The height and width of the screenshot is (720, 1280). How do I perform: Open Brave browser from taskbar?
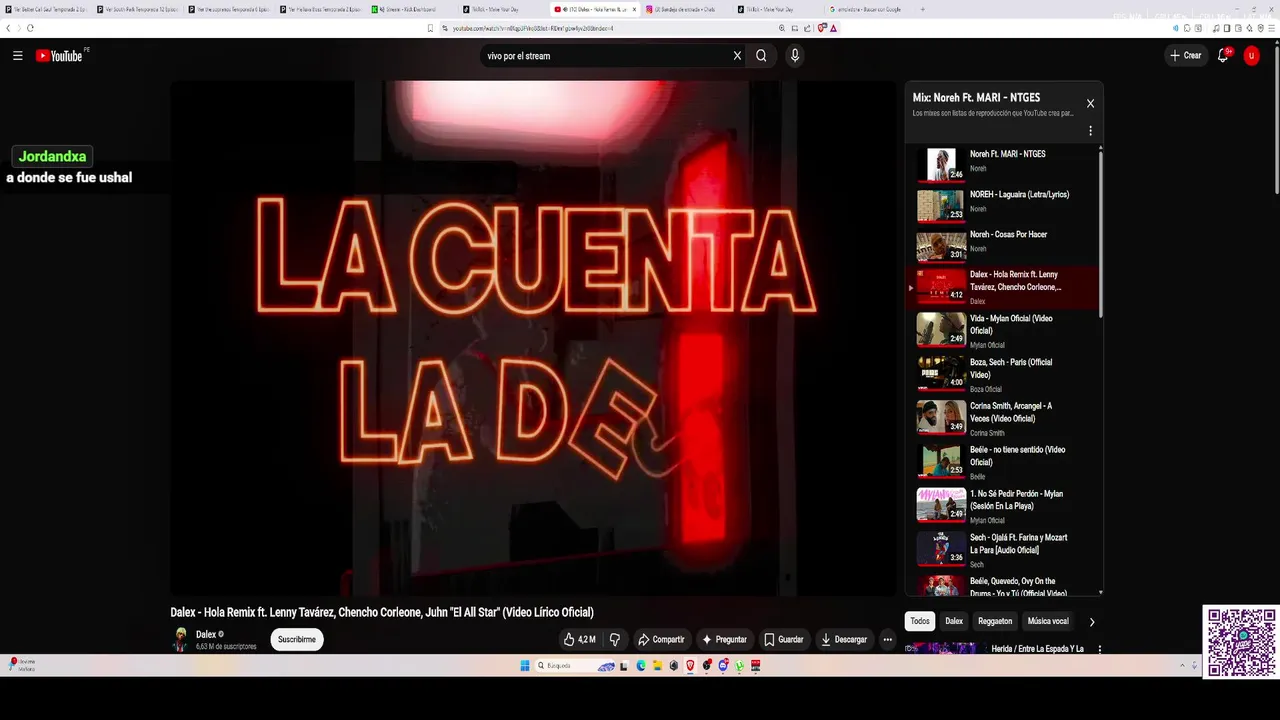tap(690, 665)
